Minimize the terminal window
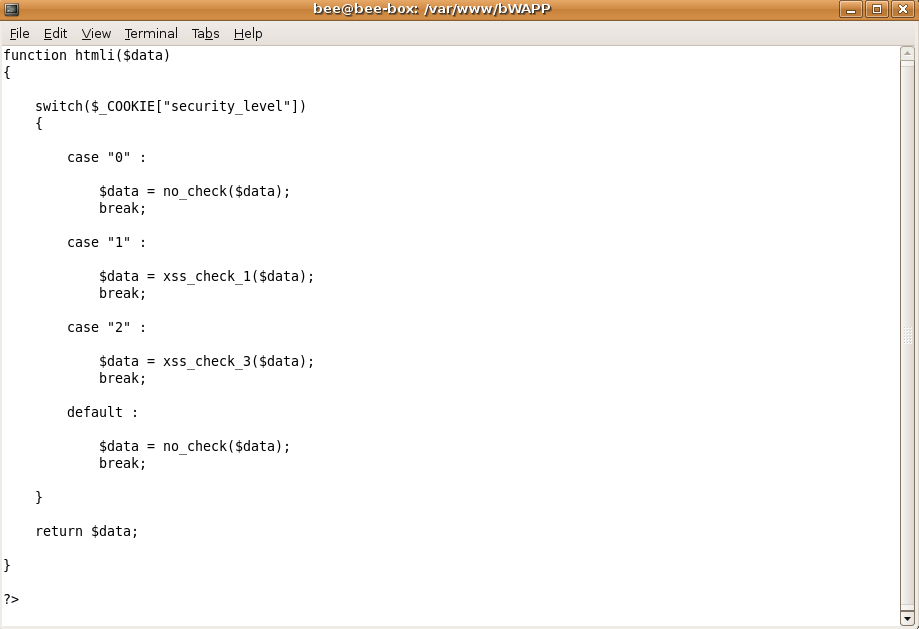This screenshot has height=629, width=919. (x=850, y=9)
